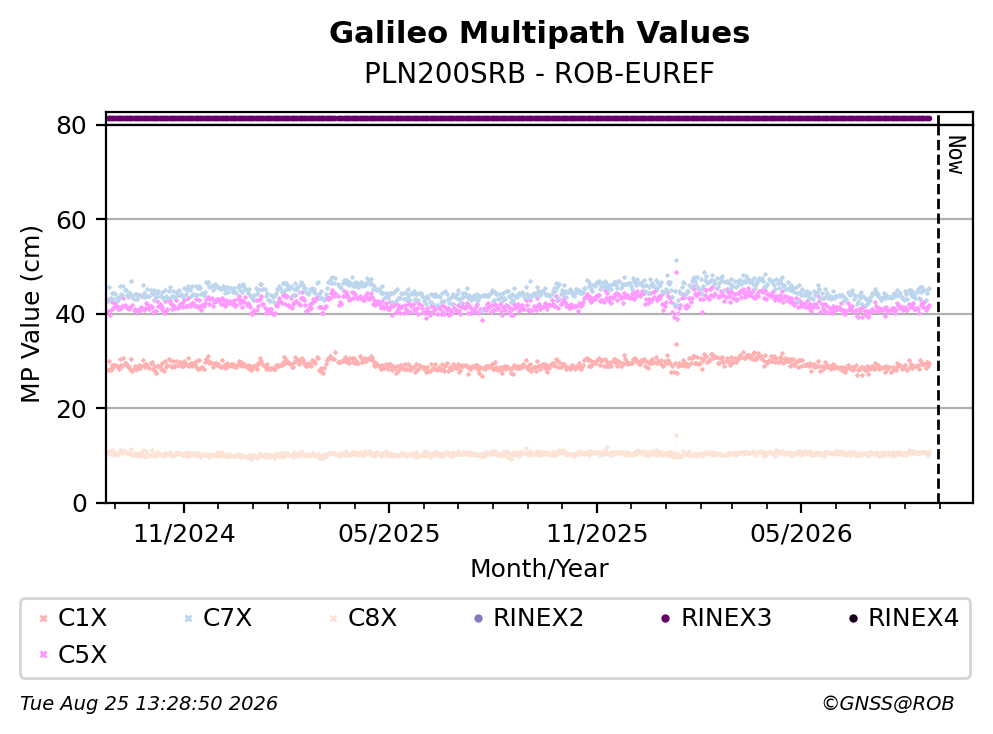Viewport: 993px width, 734px height.
Task: Click the "Now" marker label
Action: pos(955,155)
